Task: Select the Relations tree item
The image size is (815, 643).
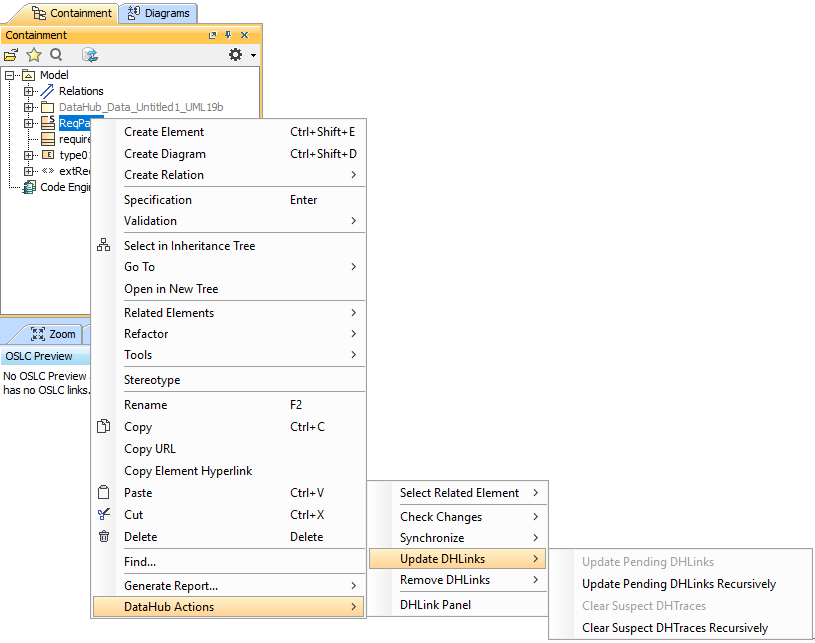Action: (81, 91)
